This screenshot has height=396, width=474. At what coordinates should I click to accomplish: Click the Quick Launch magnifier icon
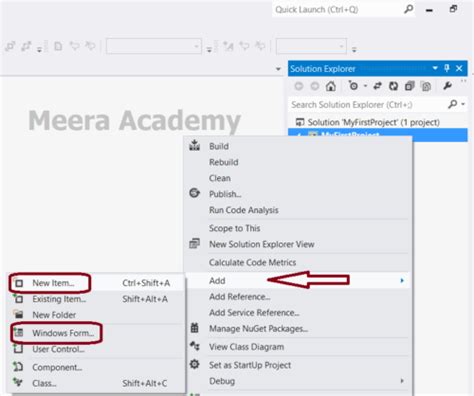(408, 9)
